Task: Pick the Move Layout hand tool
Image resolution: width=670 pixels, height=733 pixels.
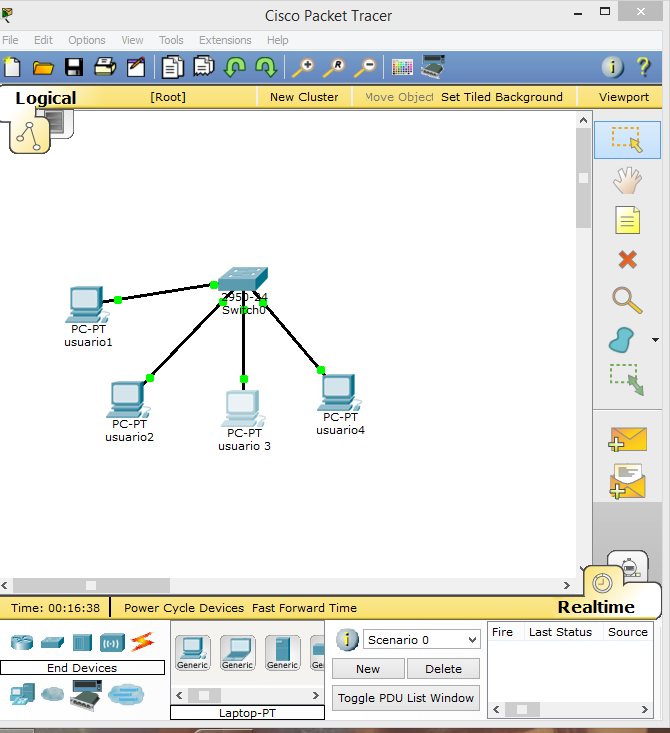Action: pos(627,180)
